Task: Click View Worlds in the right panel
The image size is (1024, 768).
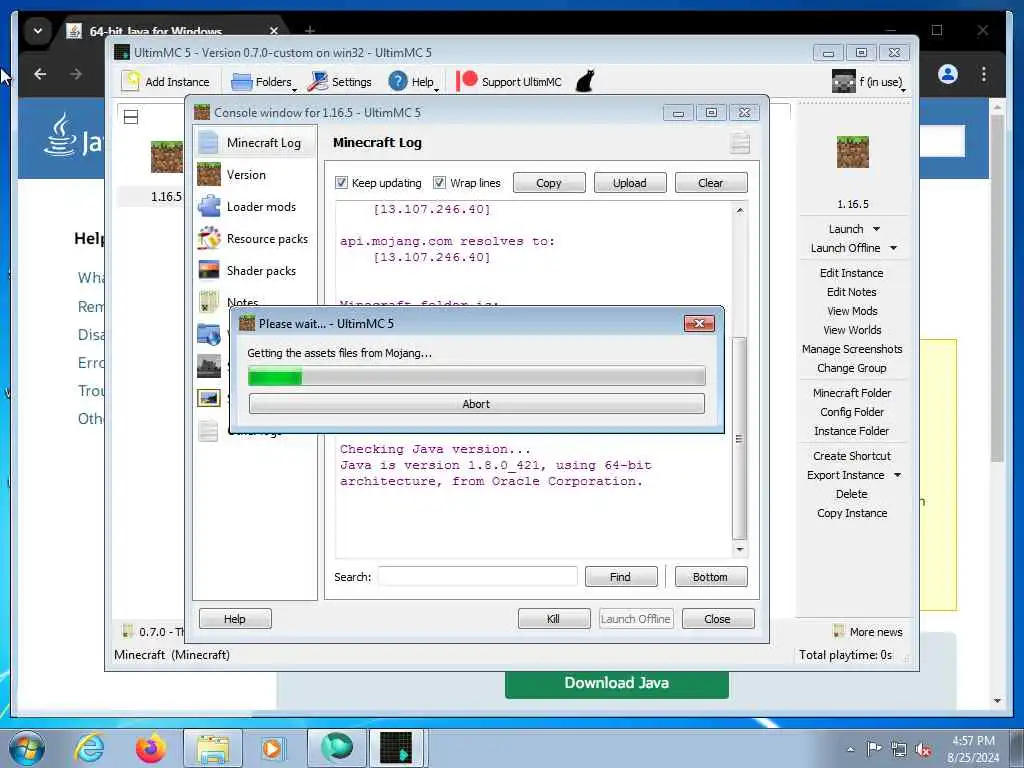Action: [x=852, y=330]
